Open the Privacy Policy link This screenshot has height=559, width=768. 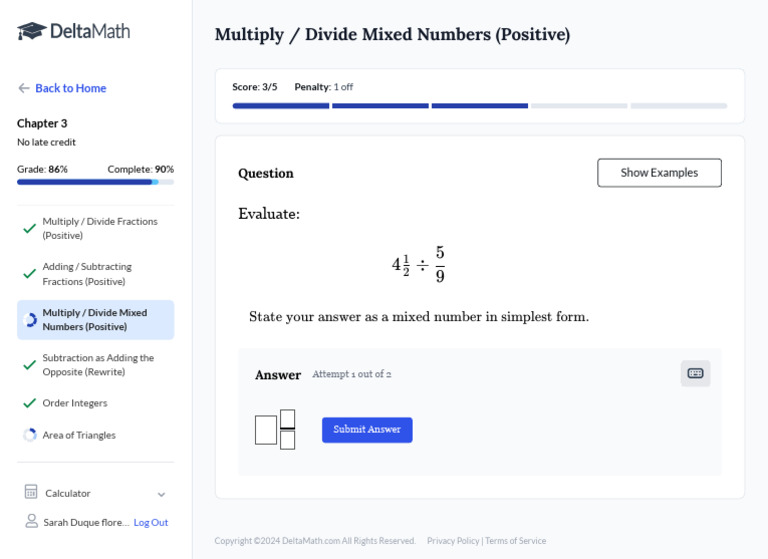click(x=453, y=541)
